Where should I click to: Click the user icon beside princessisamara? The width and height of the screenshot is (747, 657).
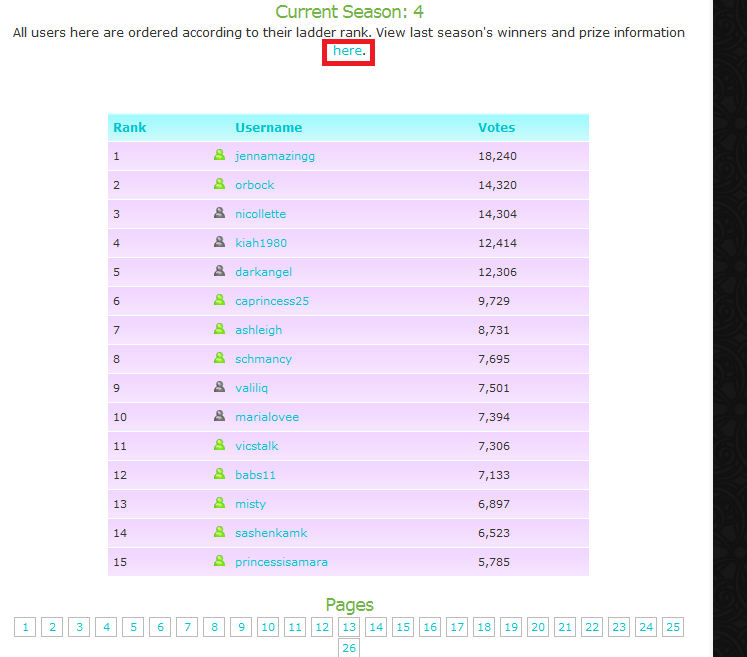[219, 561]
